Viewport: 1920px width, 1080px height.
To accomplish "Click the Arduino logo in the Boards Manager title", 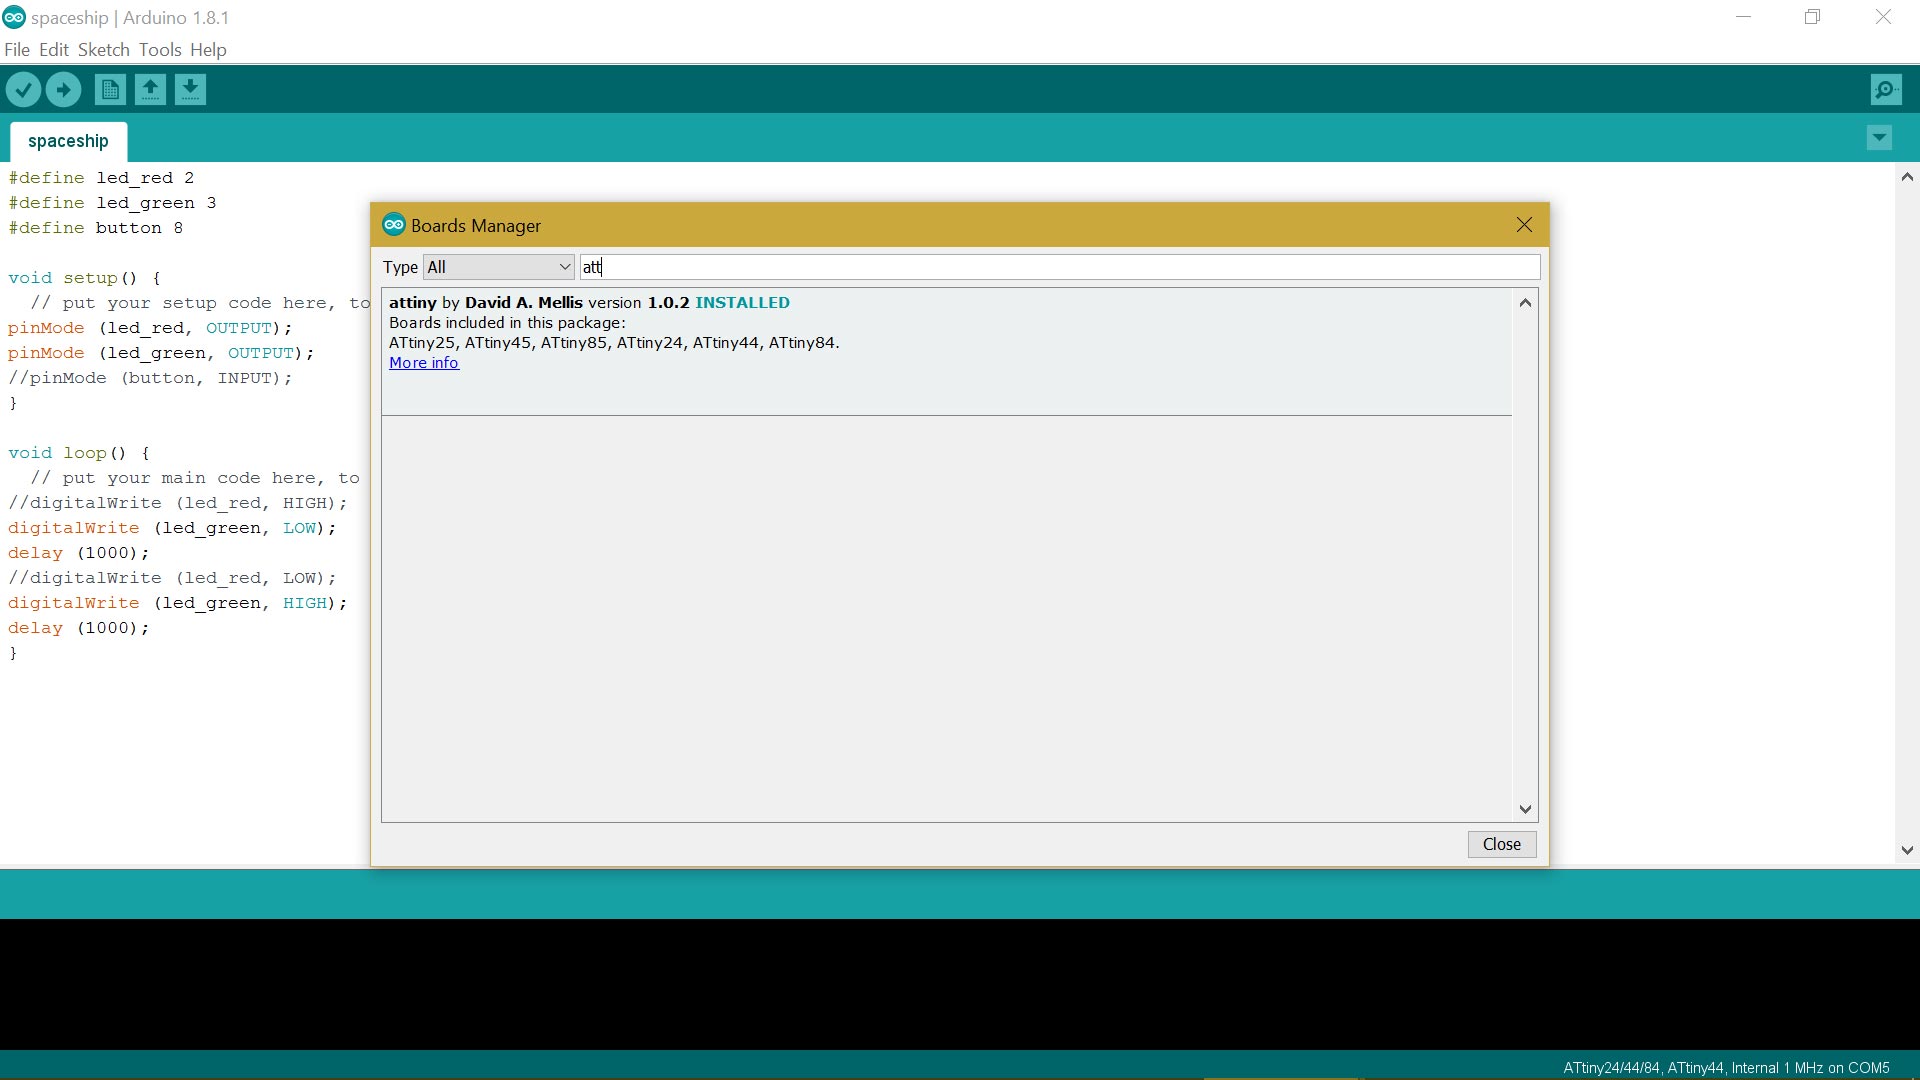I will pyautogui.click(x=394, y=225).
